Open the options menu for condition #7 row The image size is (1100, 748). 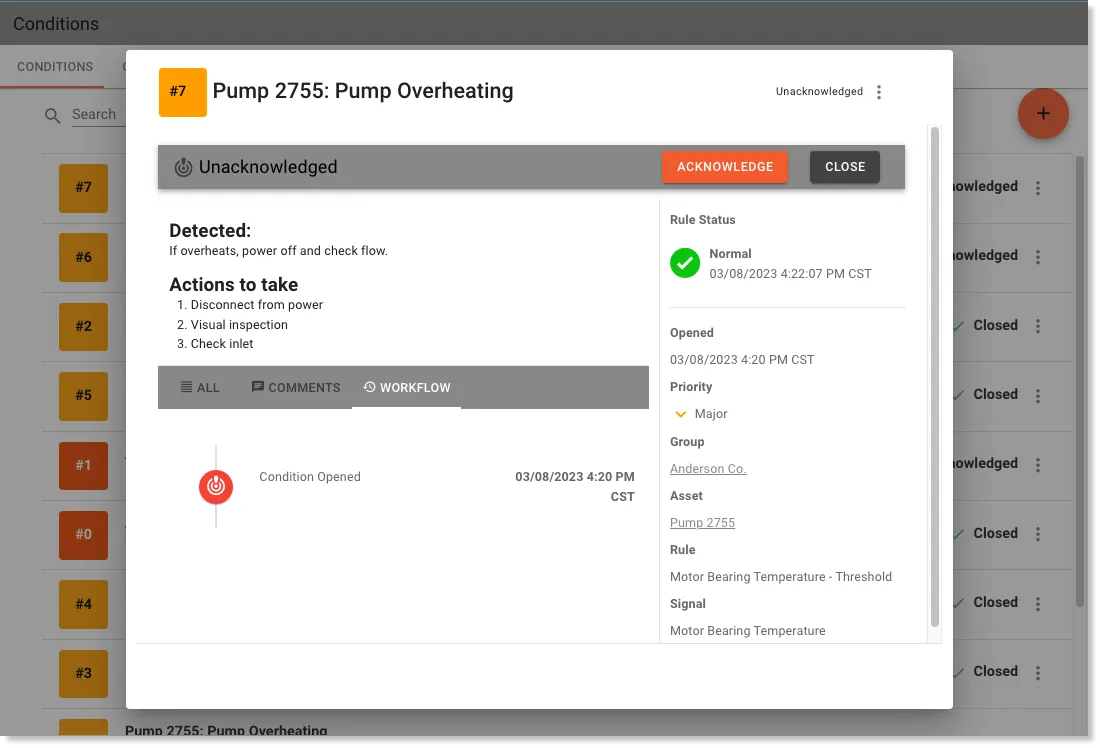1038,187
